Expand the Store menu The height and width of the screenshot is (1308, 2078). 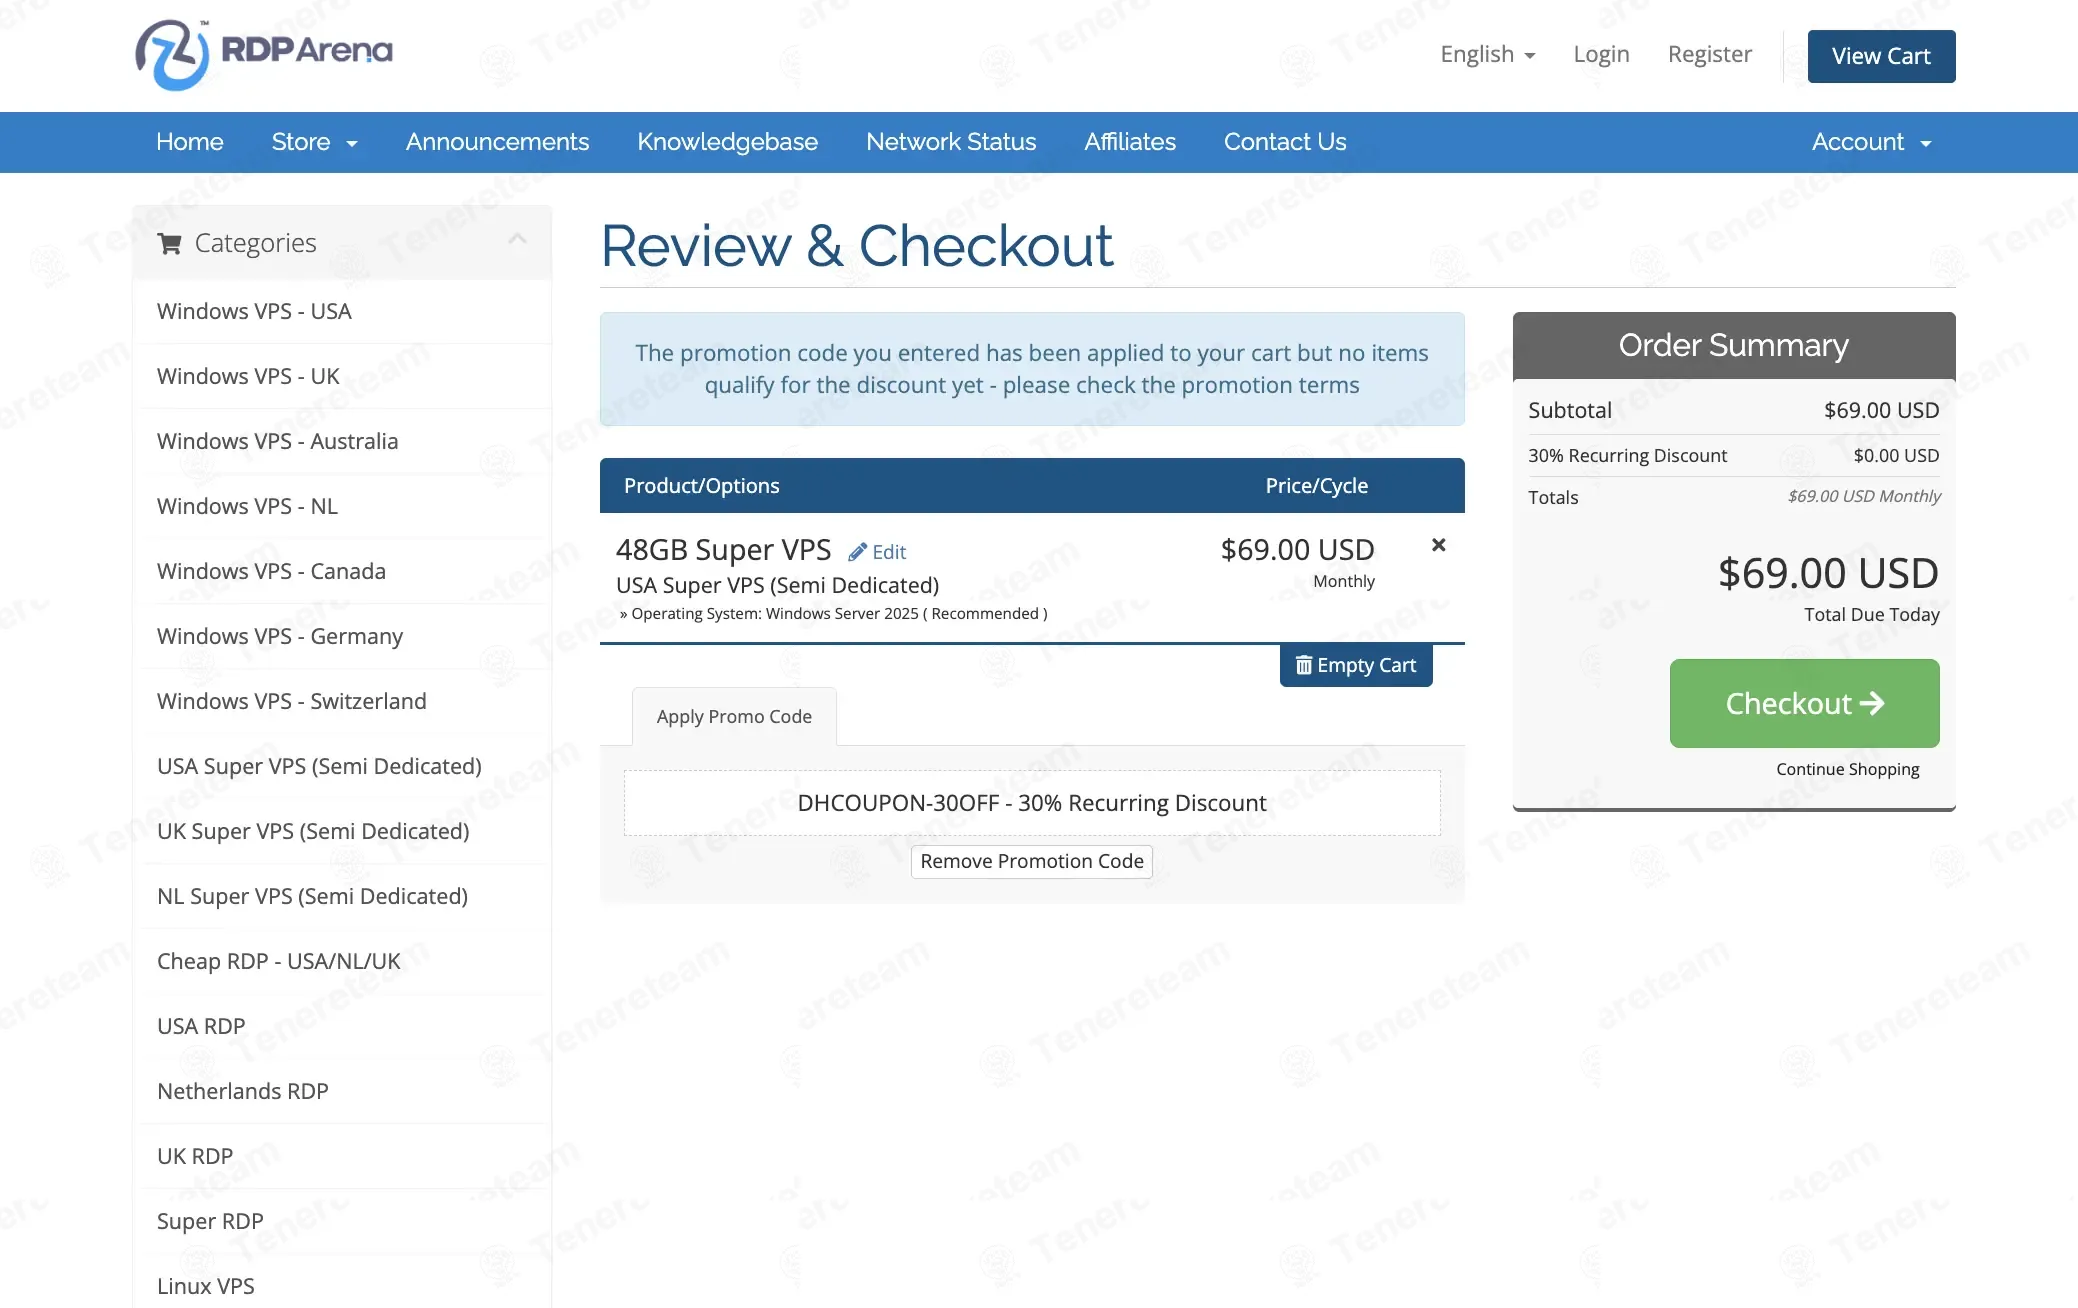pos(314,142)
